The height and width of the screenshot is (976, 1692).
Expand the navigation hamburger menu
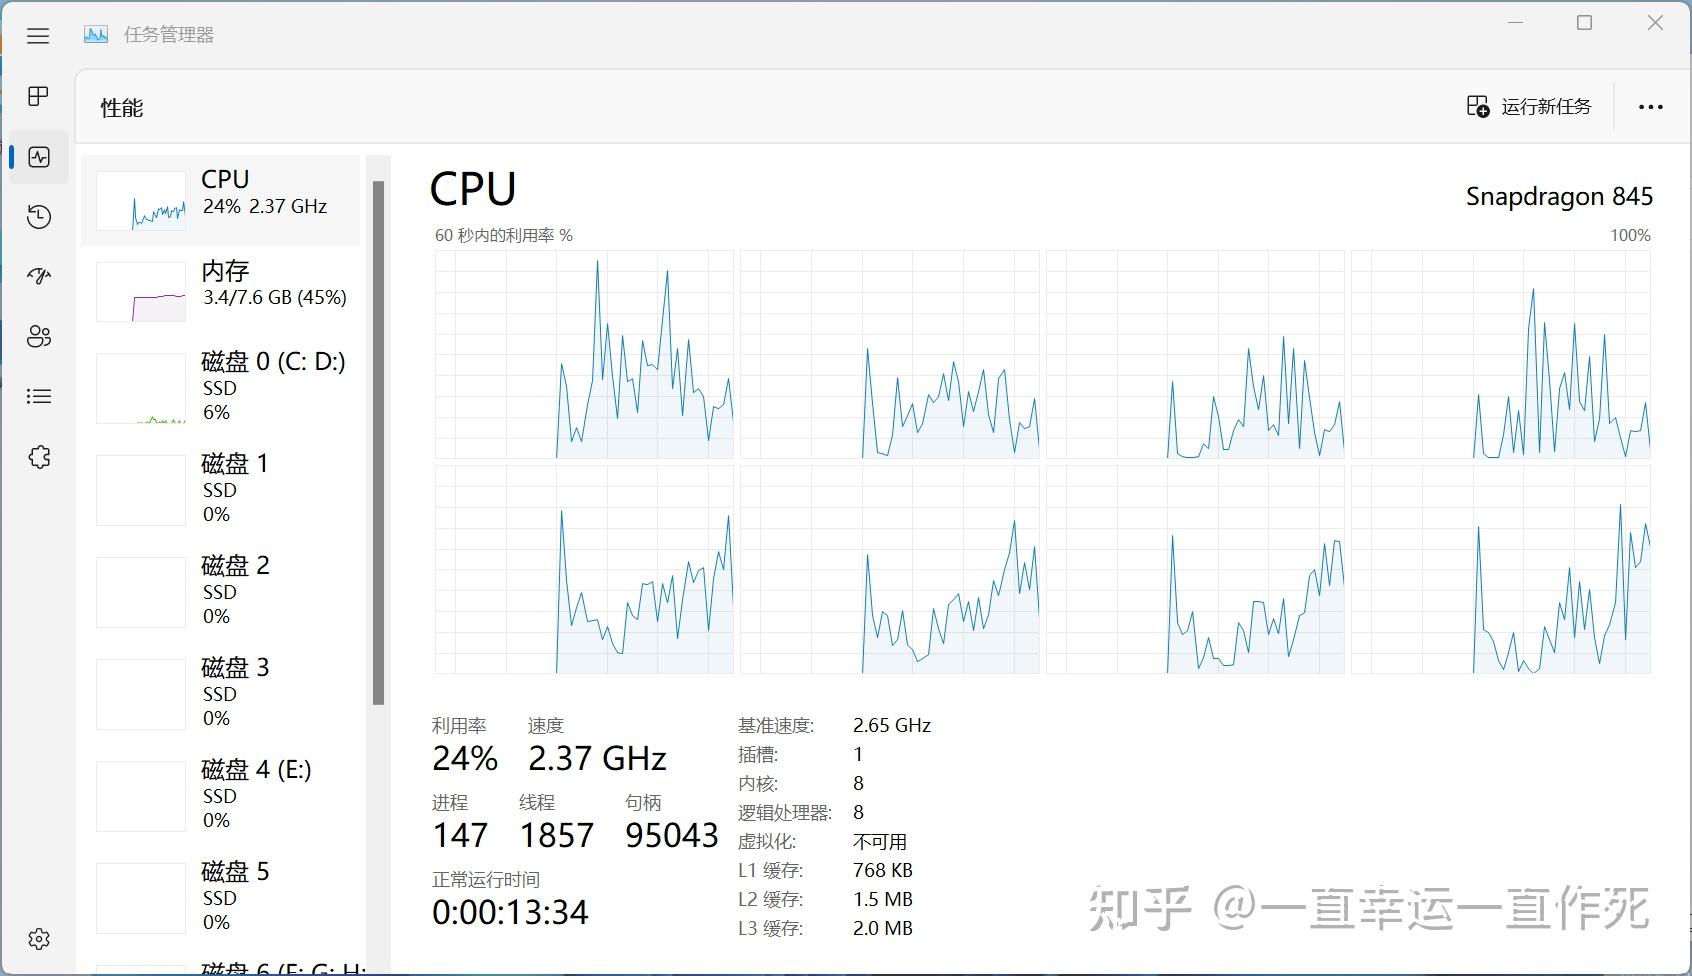click(38, 36)
